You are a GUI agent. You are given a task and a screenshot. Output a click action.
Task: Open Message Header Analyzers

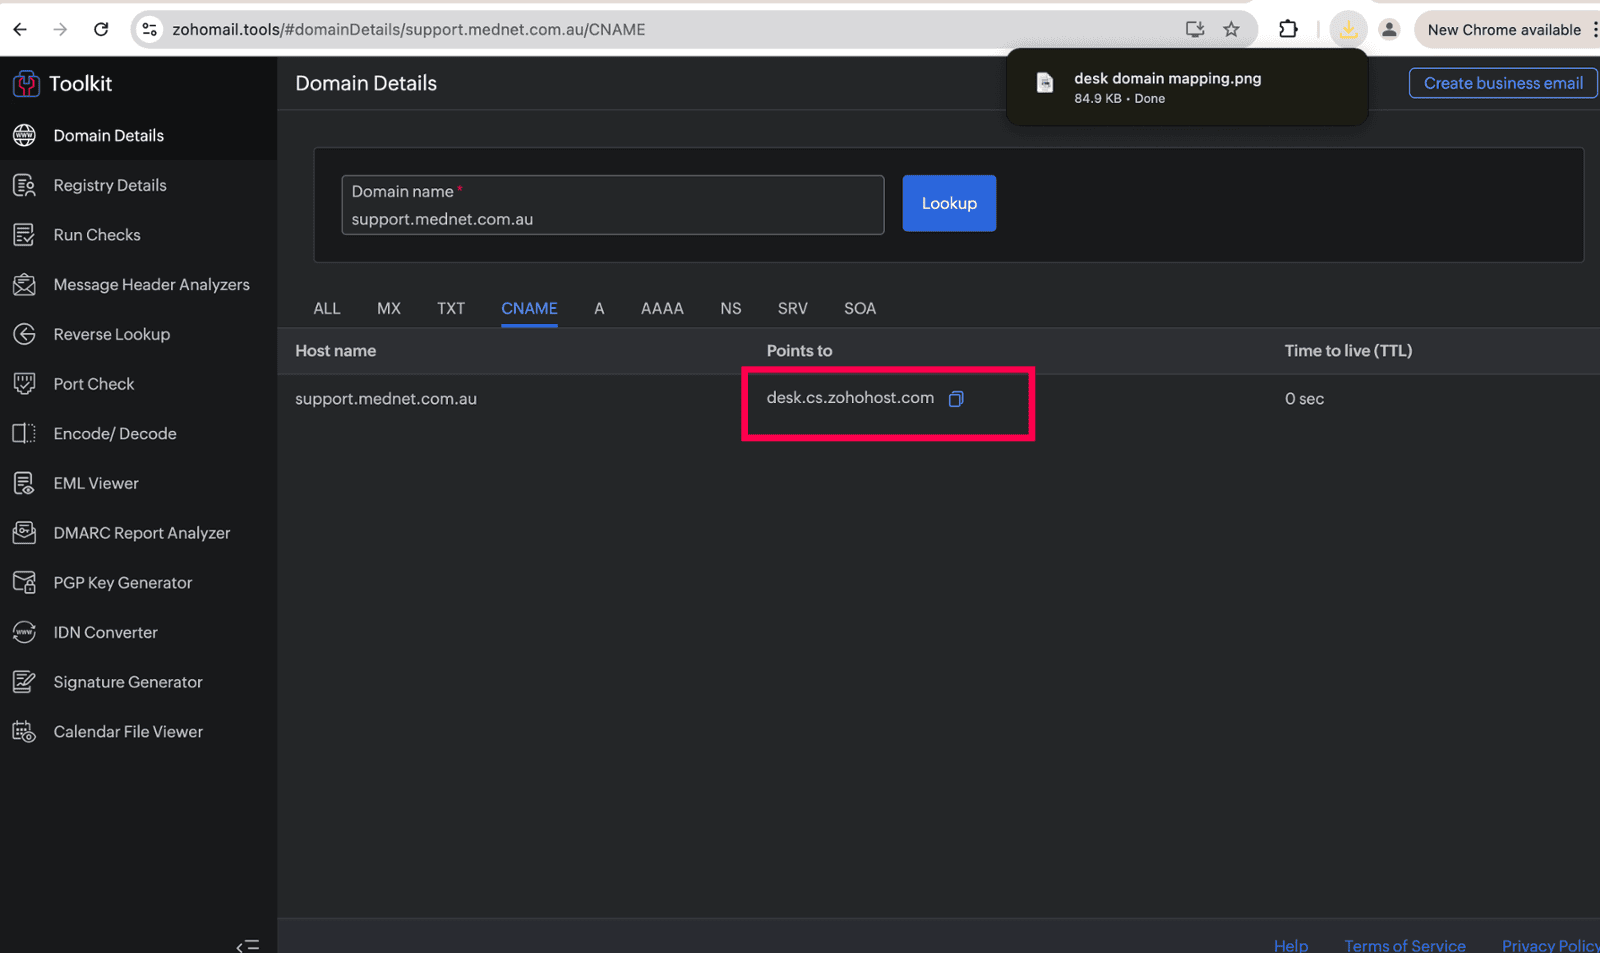coord(151,285)
